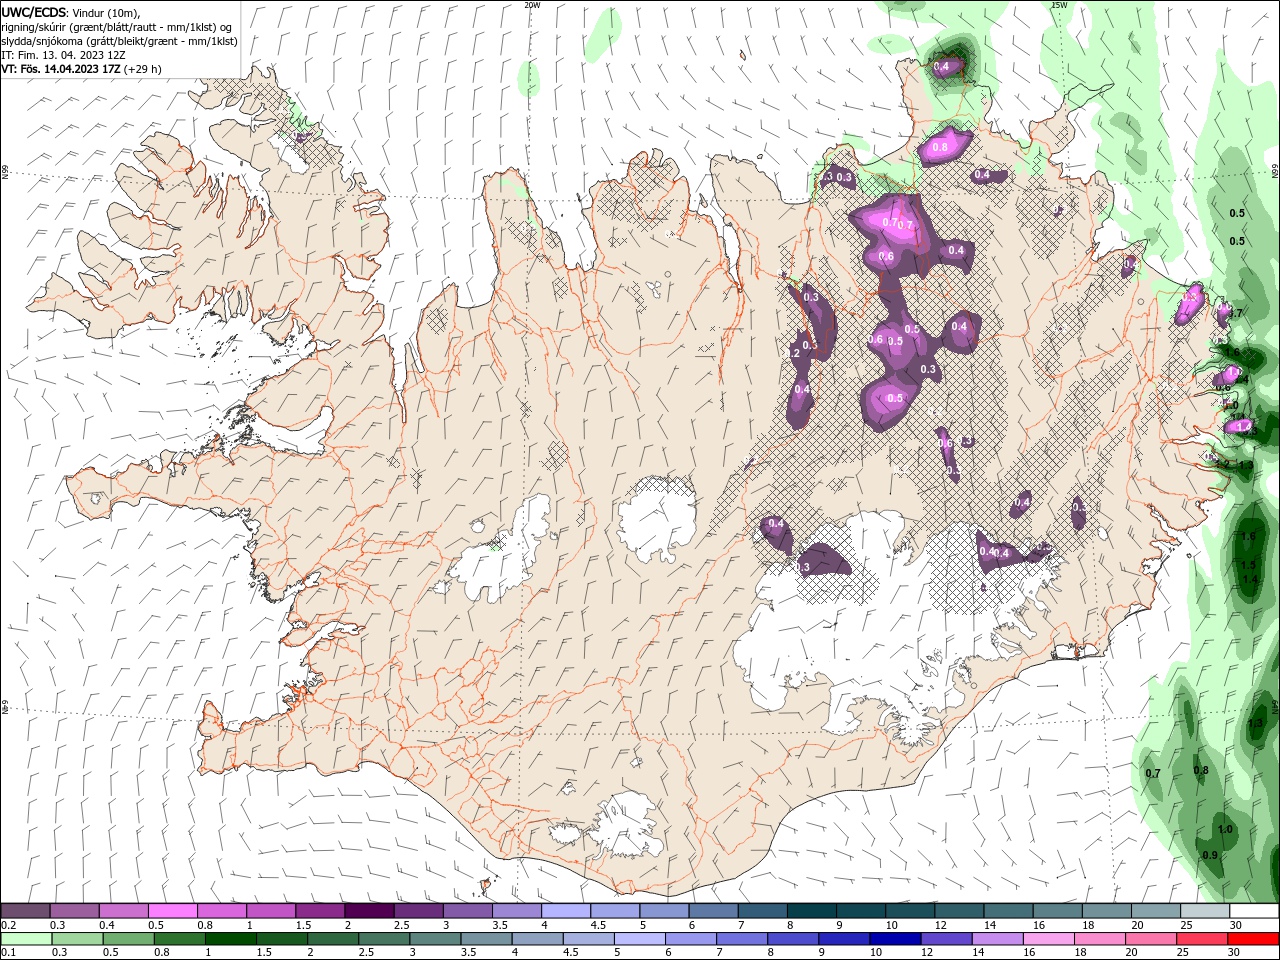Click the 0.5 swatch in the lower green legend row
The width and height of the screenshot is (1280, 960).
pyautogui.click(x=128, y=939)
